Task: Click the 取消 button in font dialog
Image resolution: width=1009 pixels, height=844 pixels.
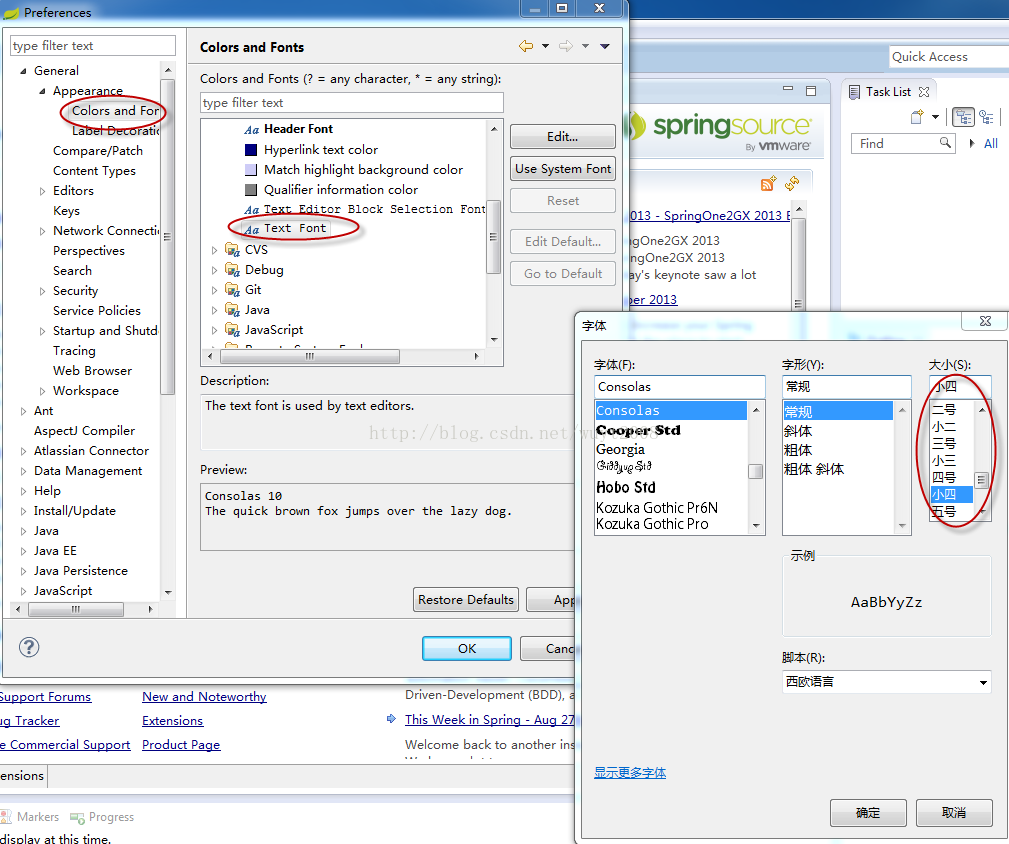Action: click(954, 812)
